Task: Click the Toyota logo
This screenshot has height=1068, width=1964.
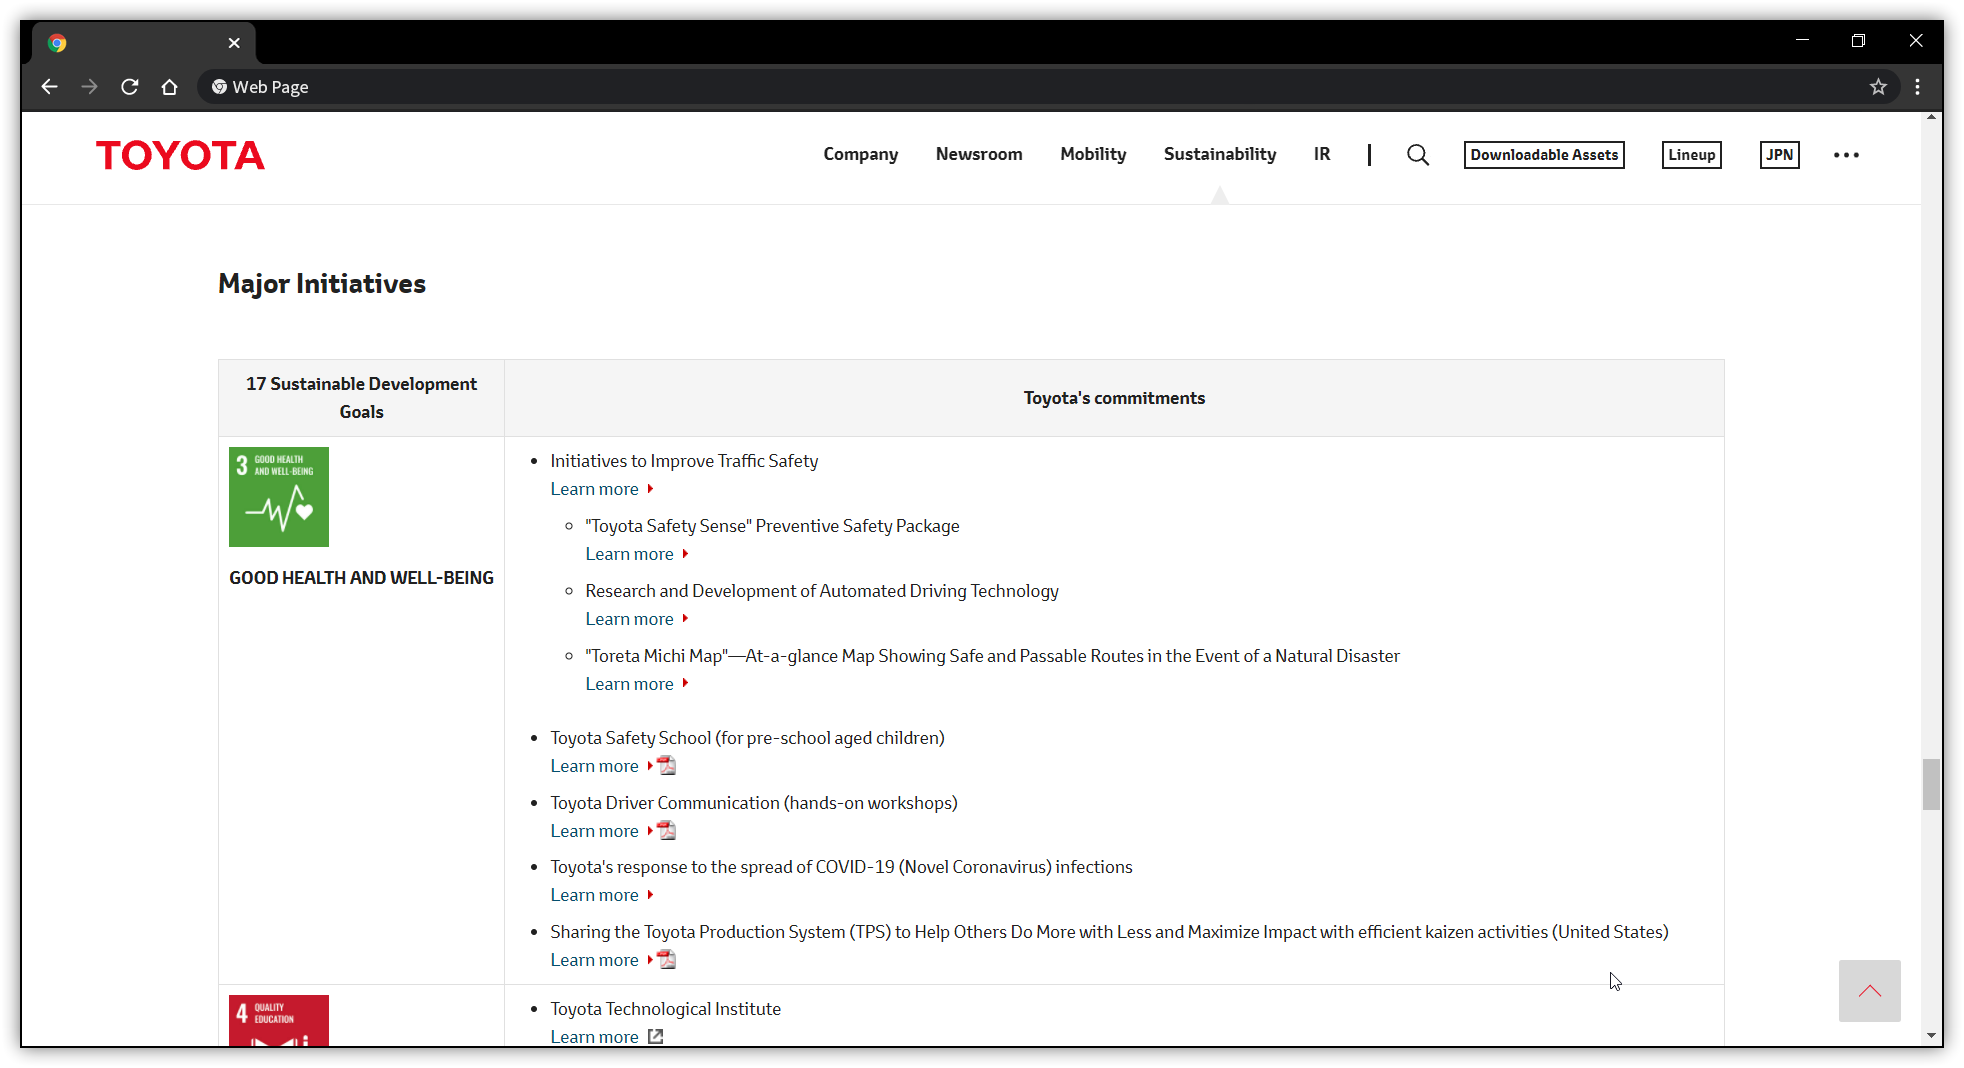Action: pyautogui.click(x=180, y=155)
